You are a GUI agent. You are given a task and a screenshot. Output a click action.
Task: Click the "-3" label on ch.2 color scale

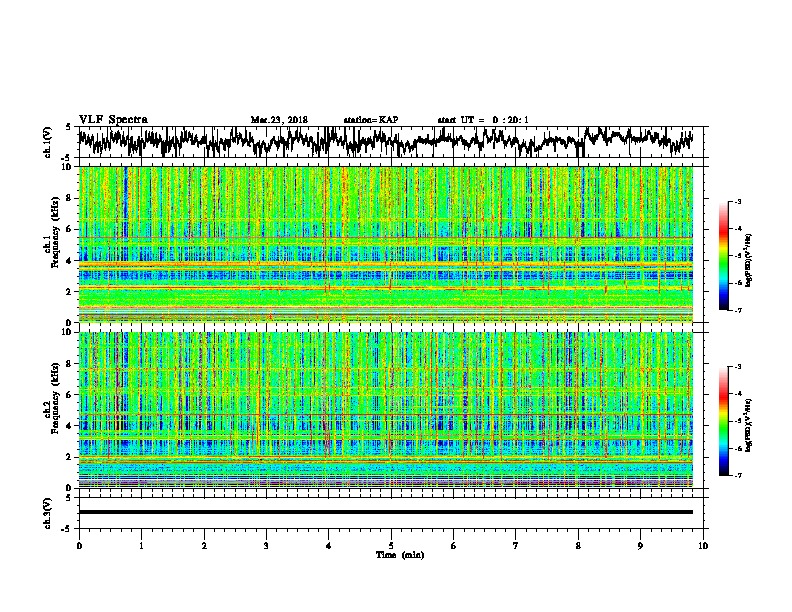(738, 367)
